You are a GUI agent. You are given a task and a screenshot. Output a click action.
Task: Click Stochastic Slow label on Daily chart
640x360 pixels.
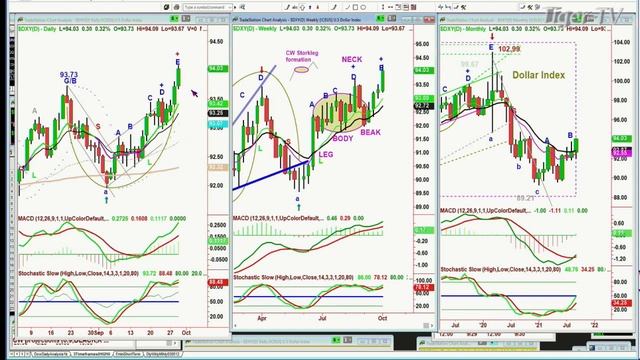click(78, 273)
